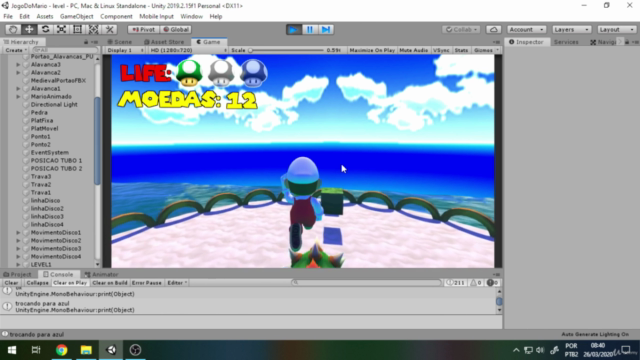Step one frame forward
The height and width of the screenshot is (360, 640).
tap(326, 29)
